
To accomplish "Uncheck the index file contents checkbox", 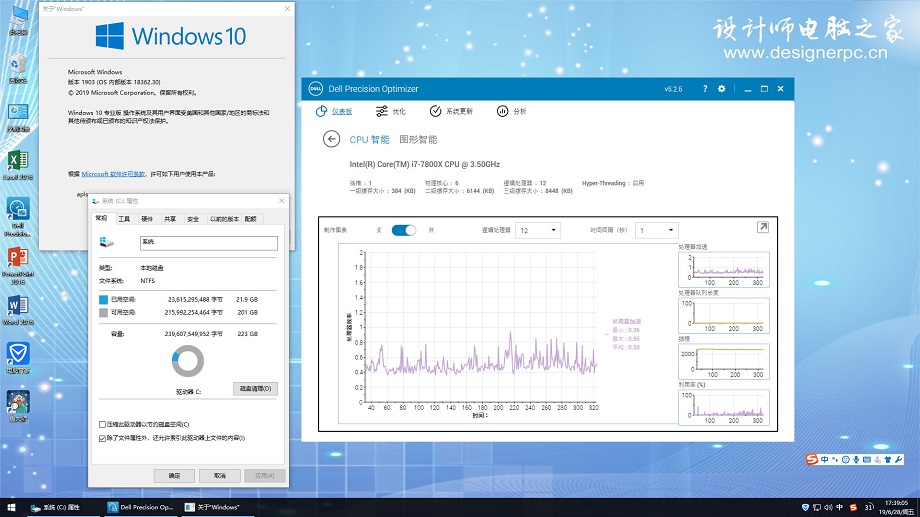I will 103,438.
